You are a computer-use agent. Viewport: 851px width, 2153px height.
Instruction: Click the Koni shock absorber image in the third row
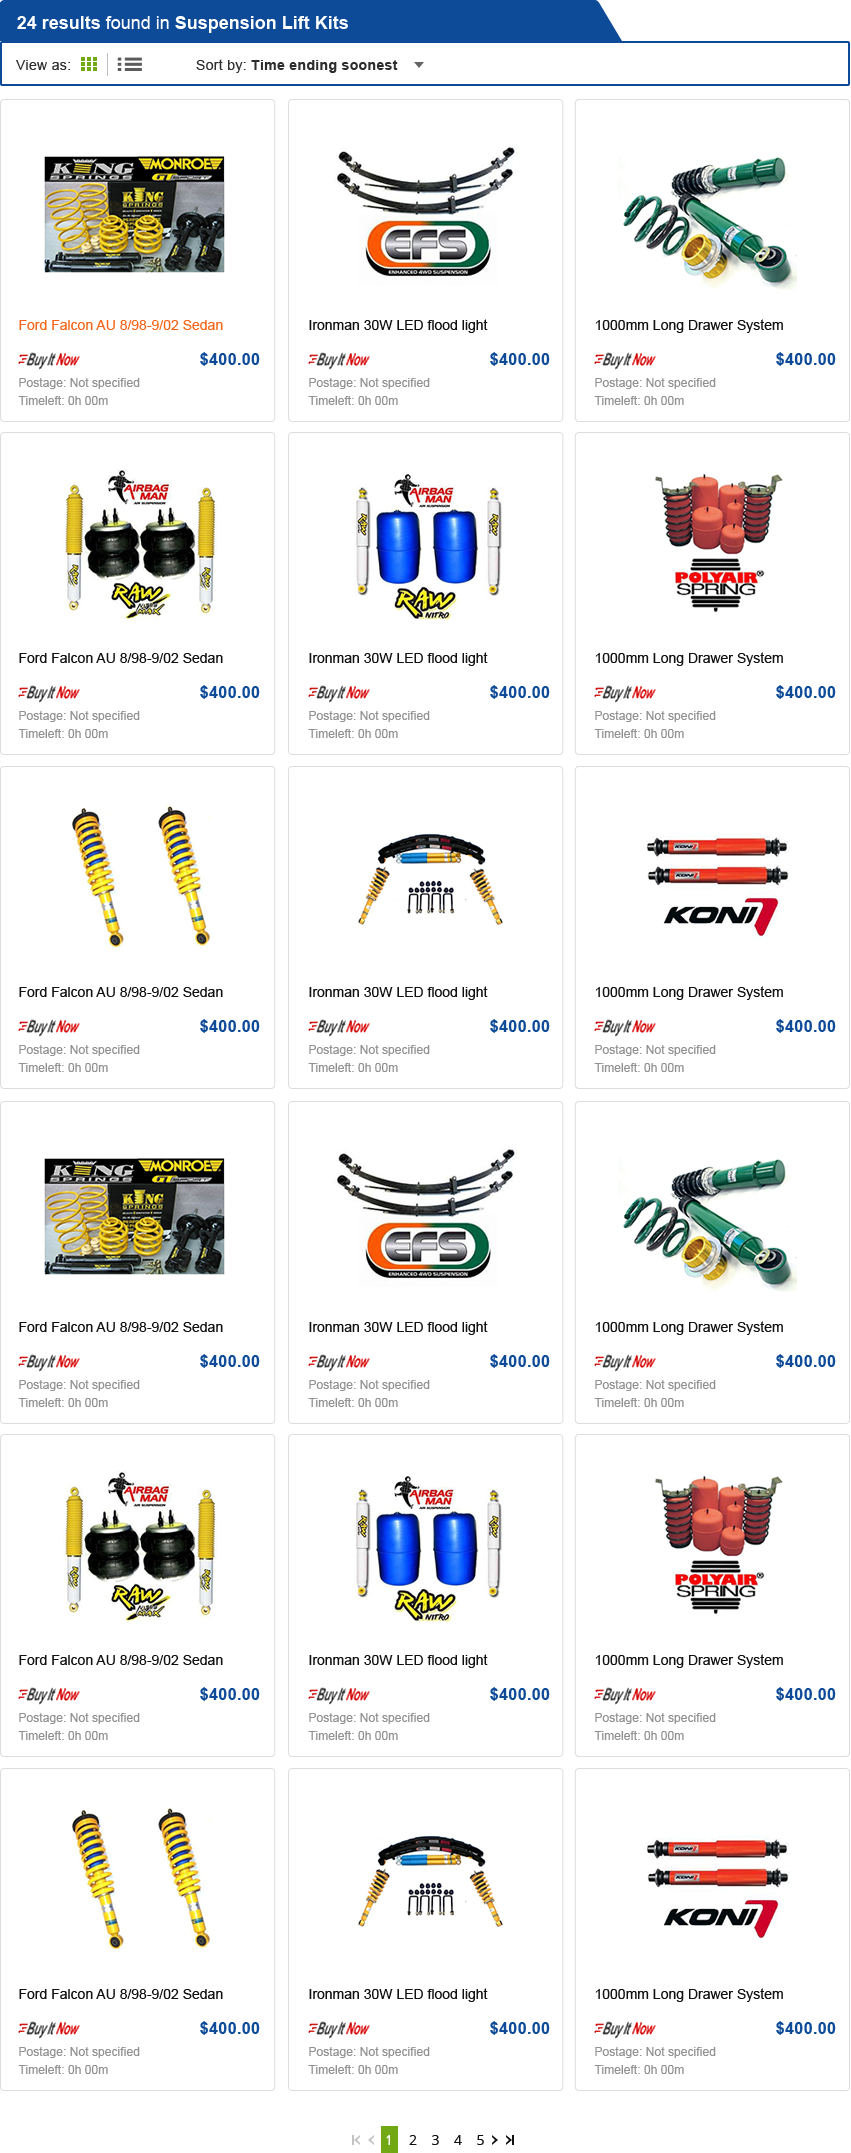(717, 885)
